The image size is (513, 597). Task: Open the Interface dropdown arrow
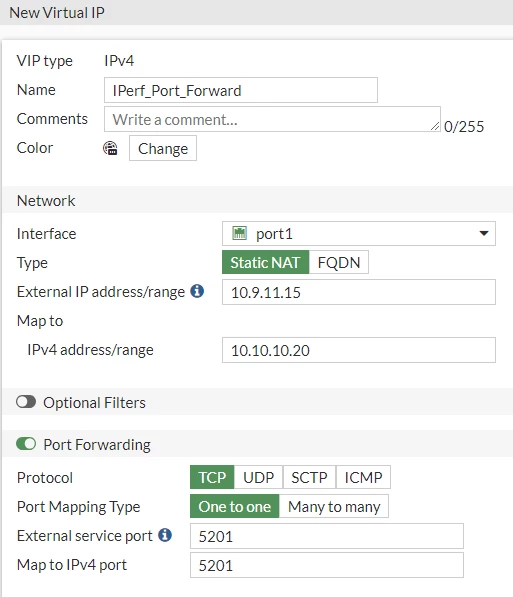click(x=484, y=233)
